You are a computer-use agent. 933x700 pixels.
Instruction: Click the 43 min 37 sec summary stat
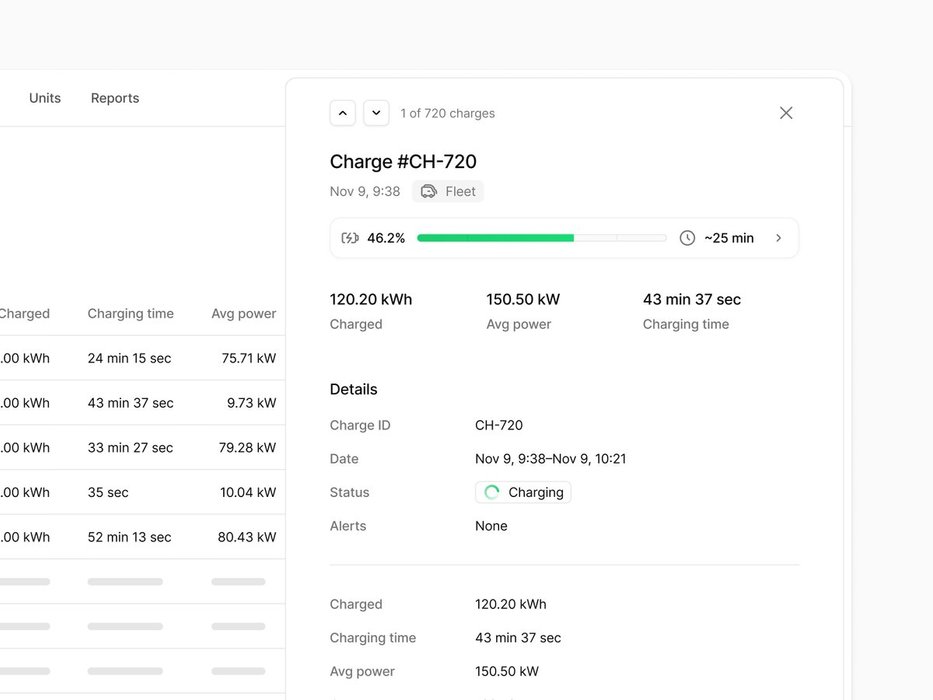[x=691, y=311]
